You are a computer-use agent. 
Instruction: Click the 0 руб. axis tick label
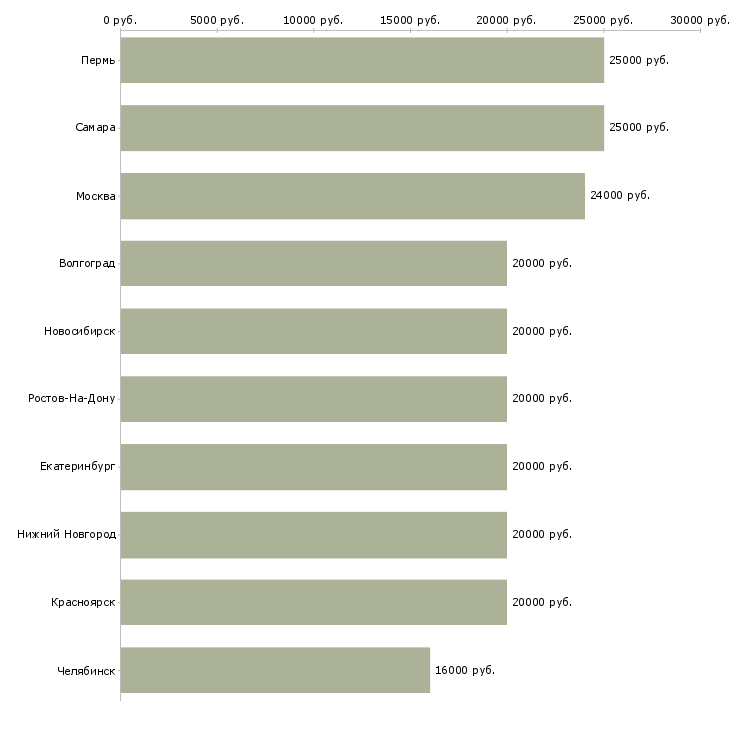(x=120, y=20)
